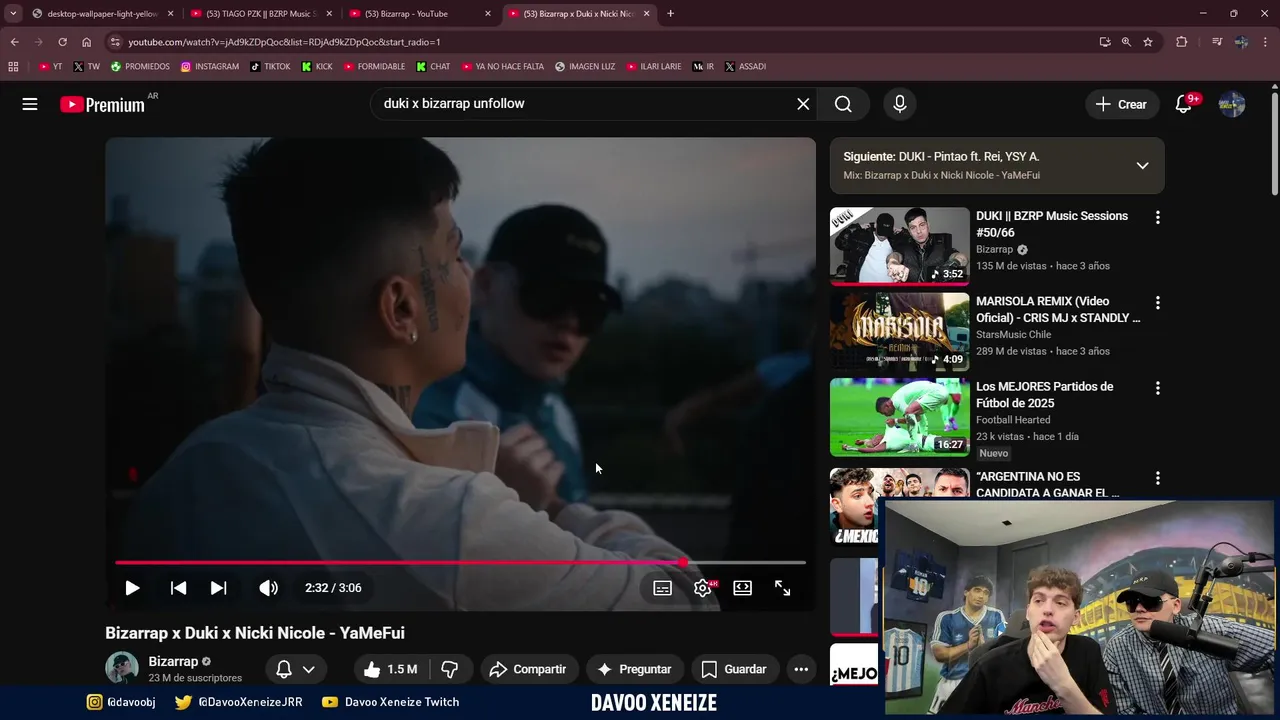Screen dimensions: 1280x720
Task: Like the video with 1.5 M
Action: tap(391, 669)
